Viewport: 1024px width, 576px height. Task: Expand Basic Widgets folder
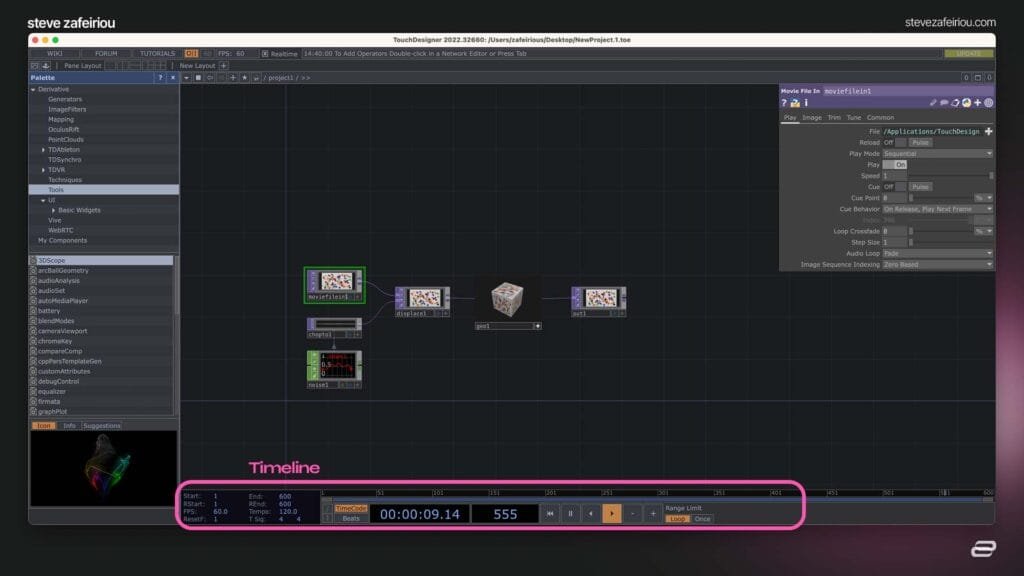point(54,210)
